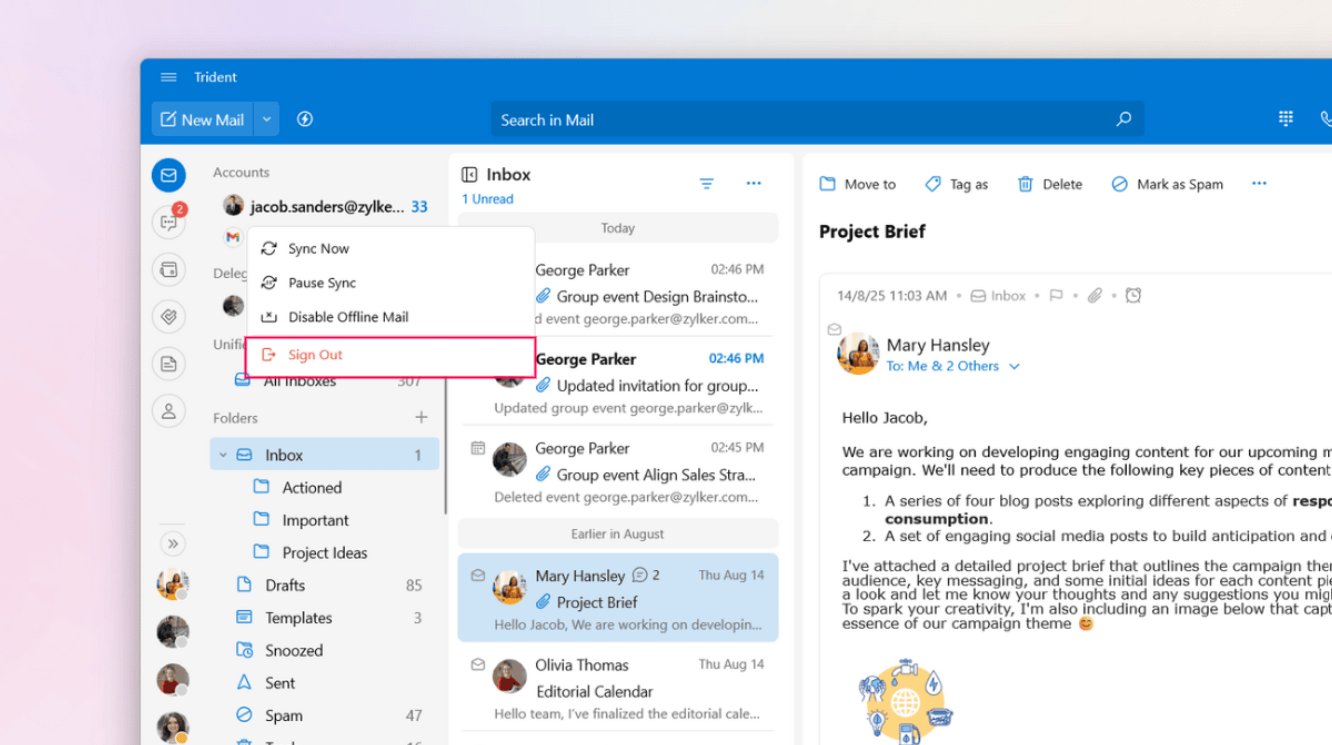Open the Contacts module icon in sidebar
This screenshot has width=1332, height=745.
click(169, 411)
